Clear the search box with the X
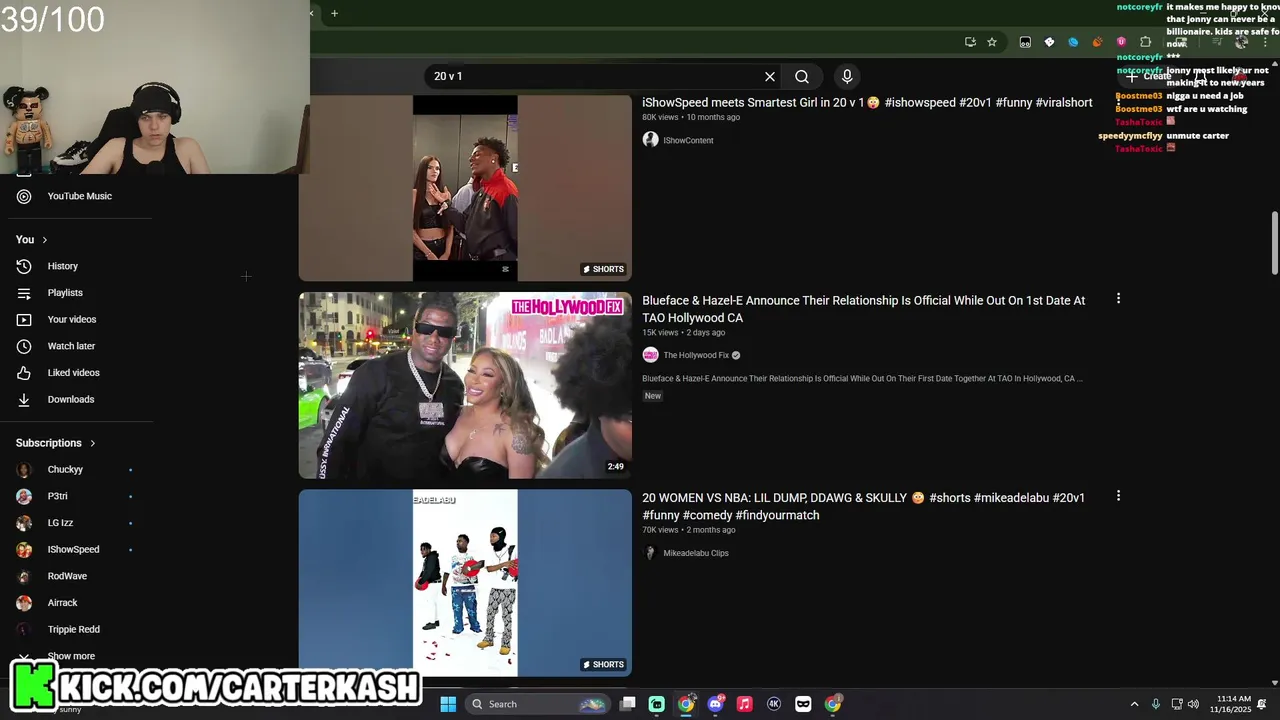This screenshot has width=1280, height=720. [770, 76]
